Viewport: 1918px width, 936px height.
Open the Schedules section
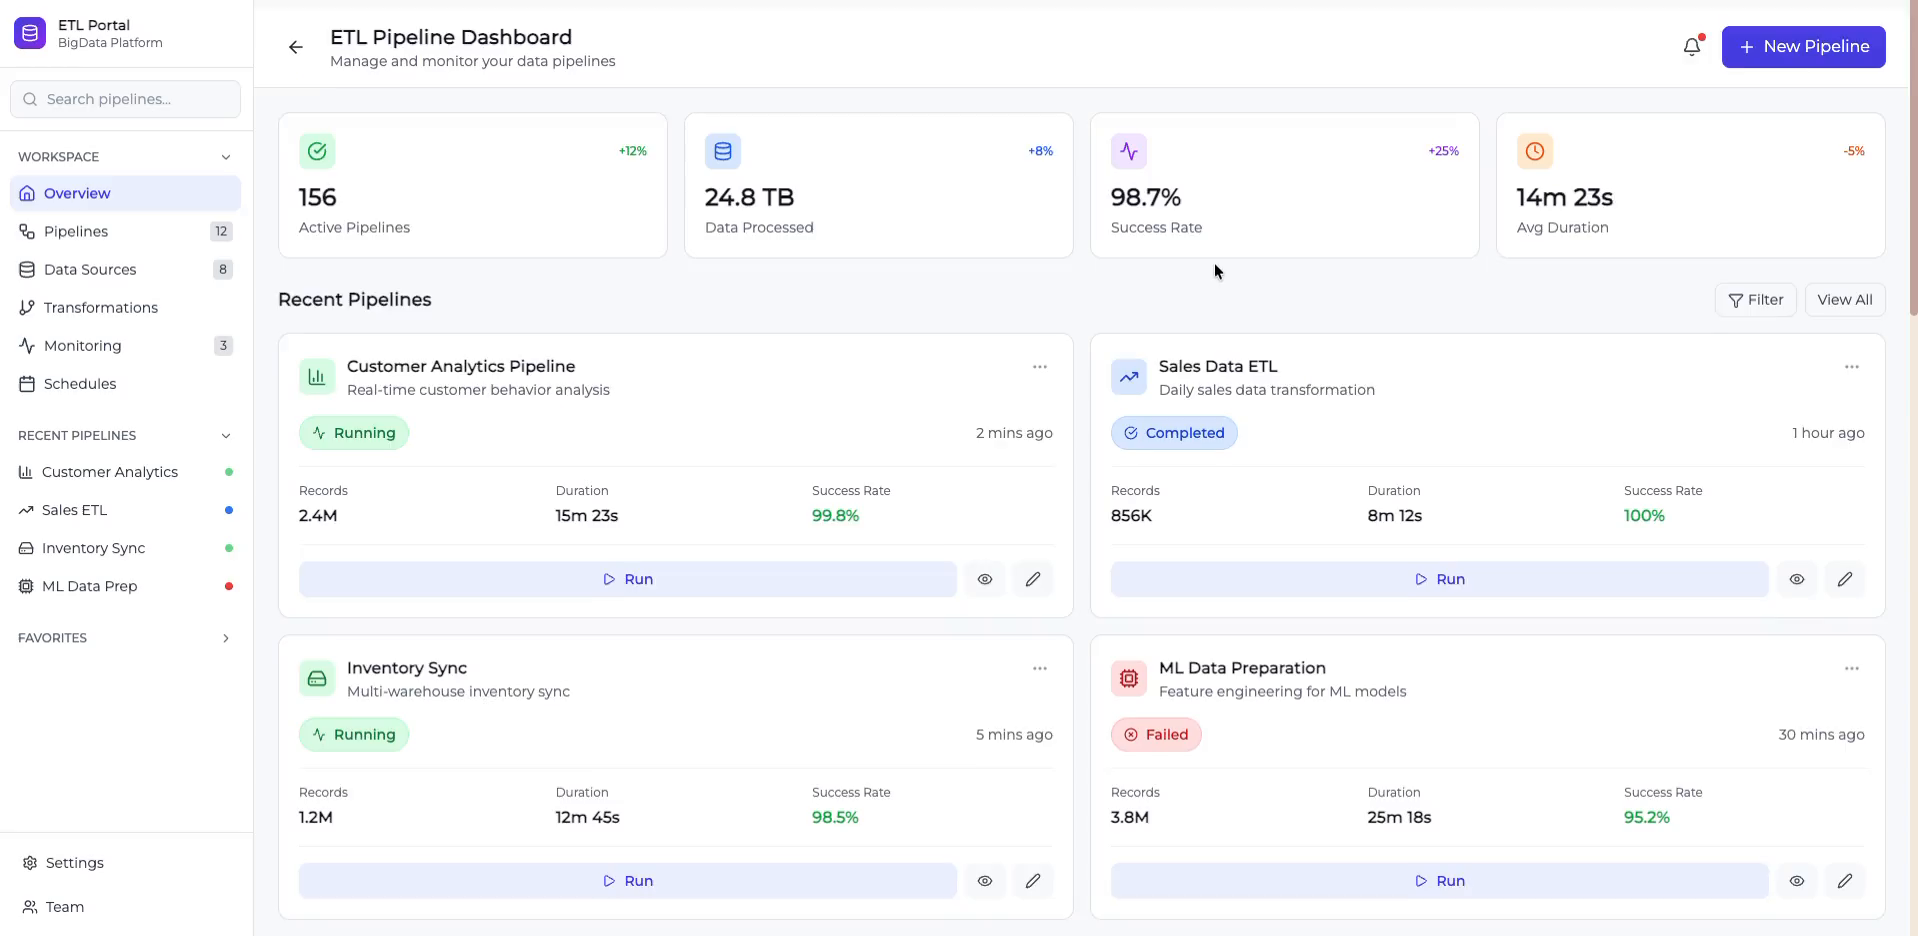click(81, 384)
